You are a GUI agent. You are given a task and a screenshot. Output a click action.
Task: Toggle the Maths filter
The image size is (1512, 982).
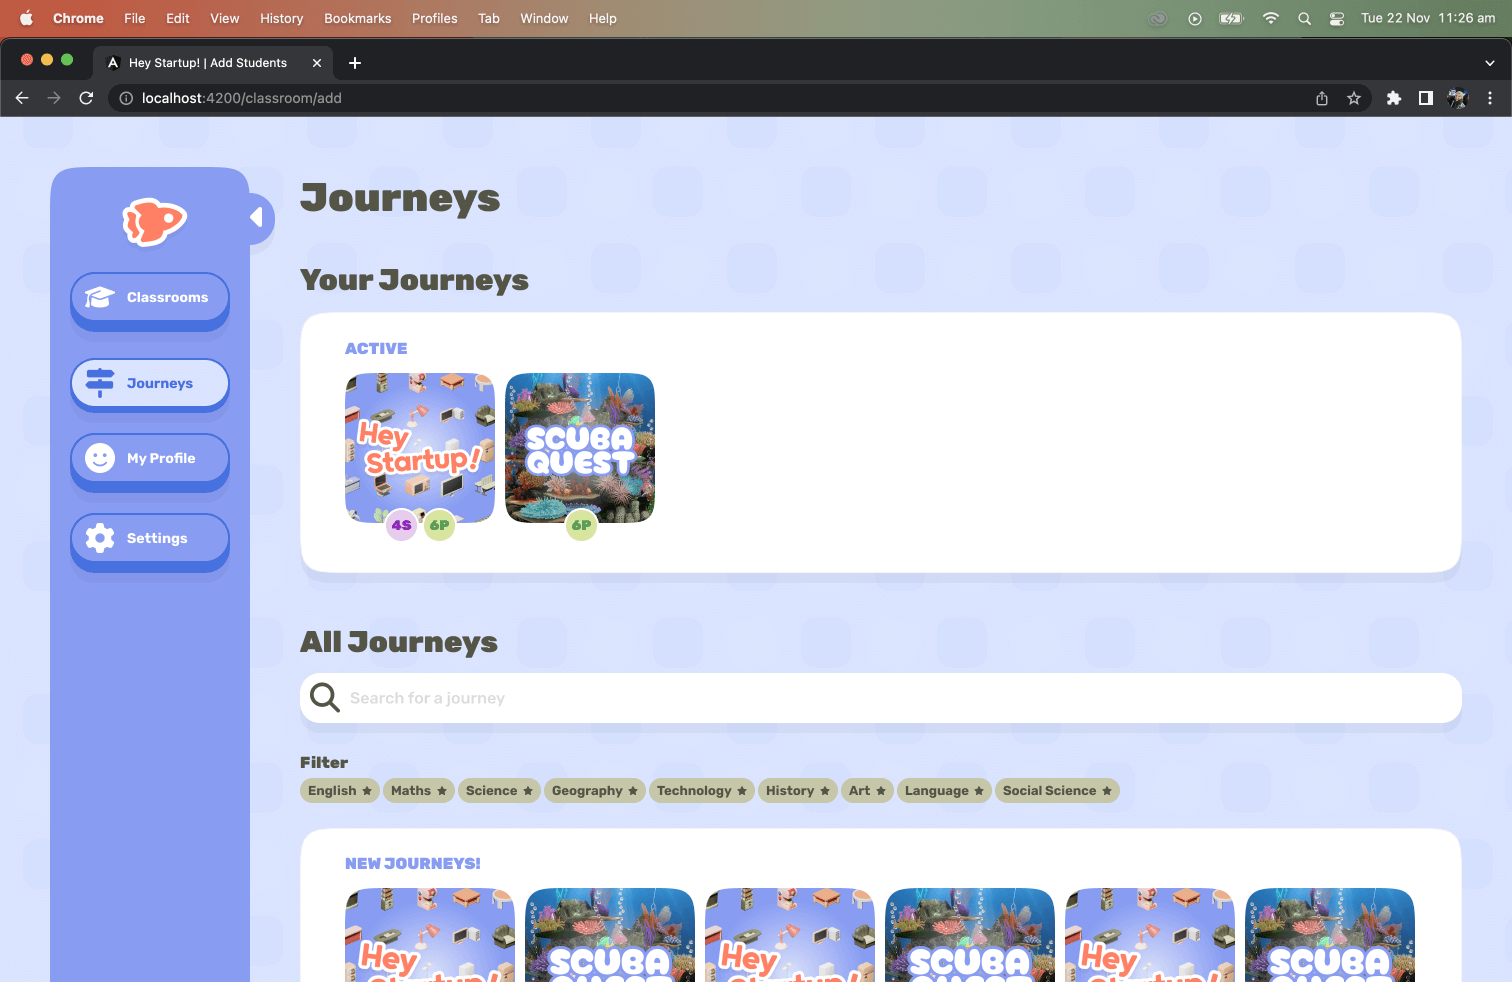point(419,791)
